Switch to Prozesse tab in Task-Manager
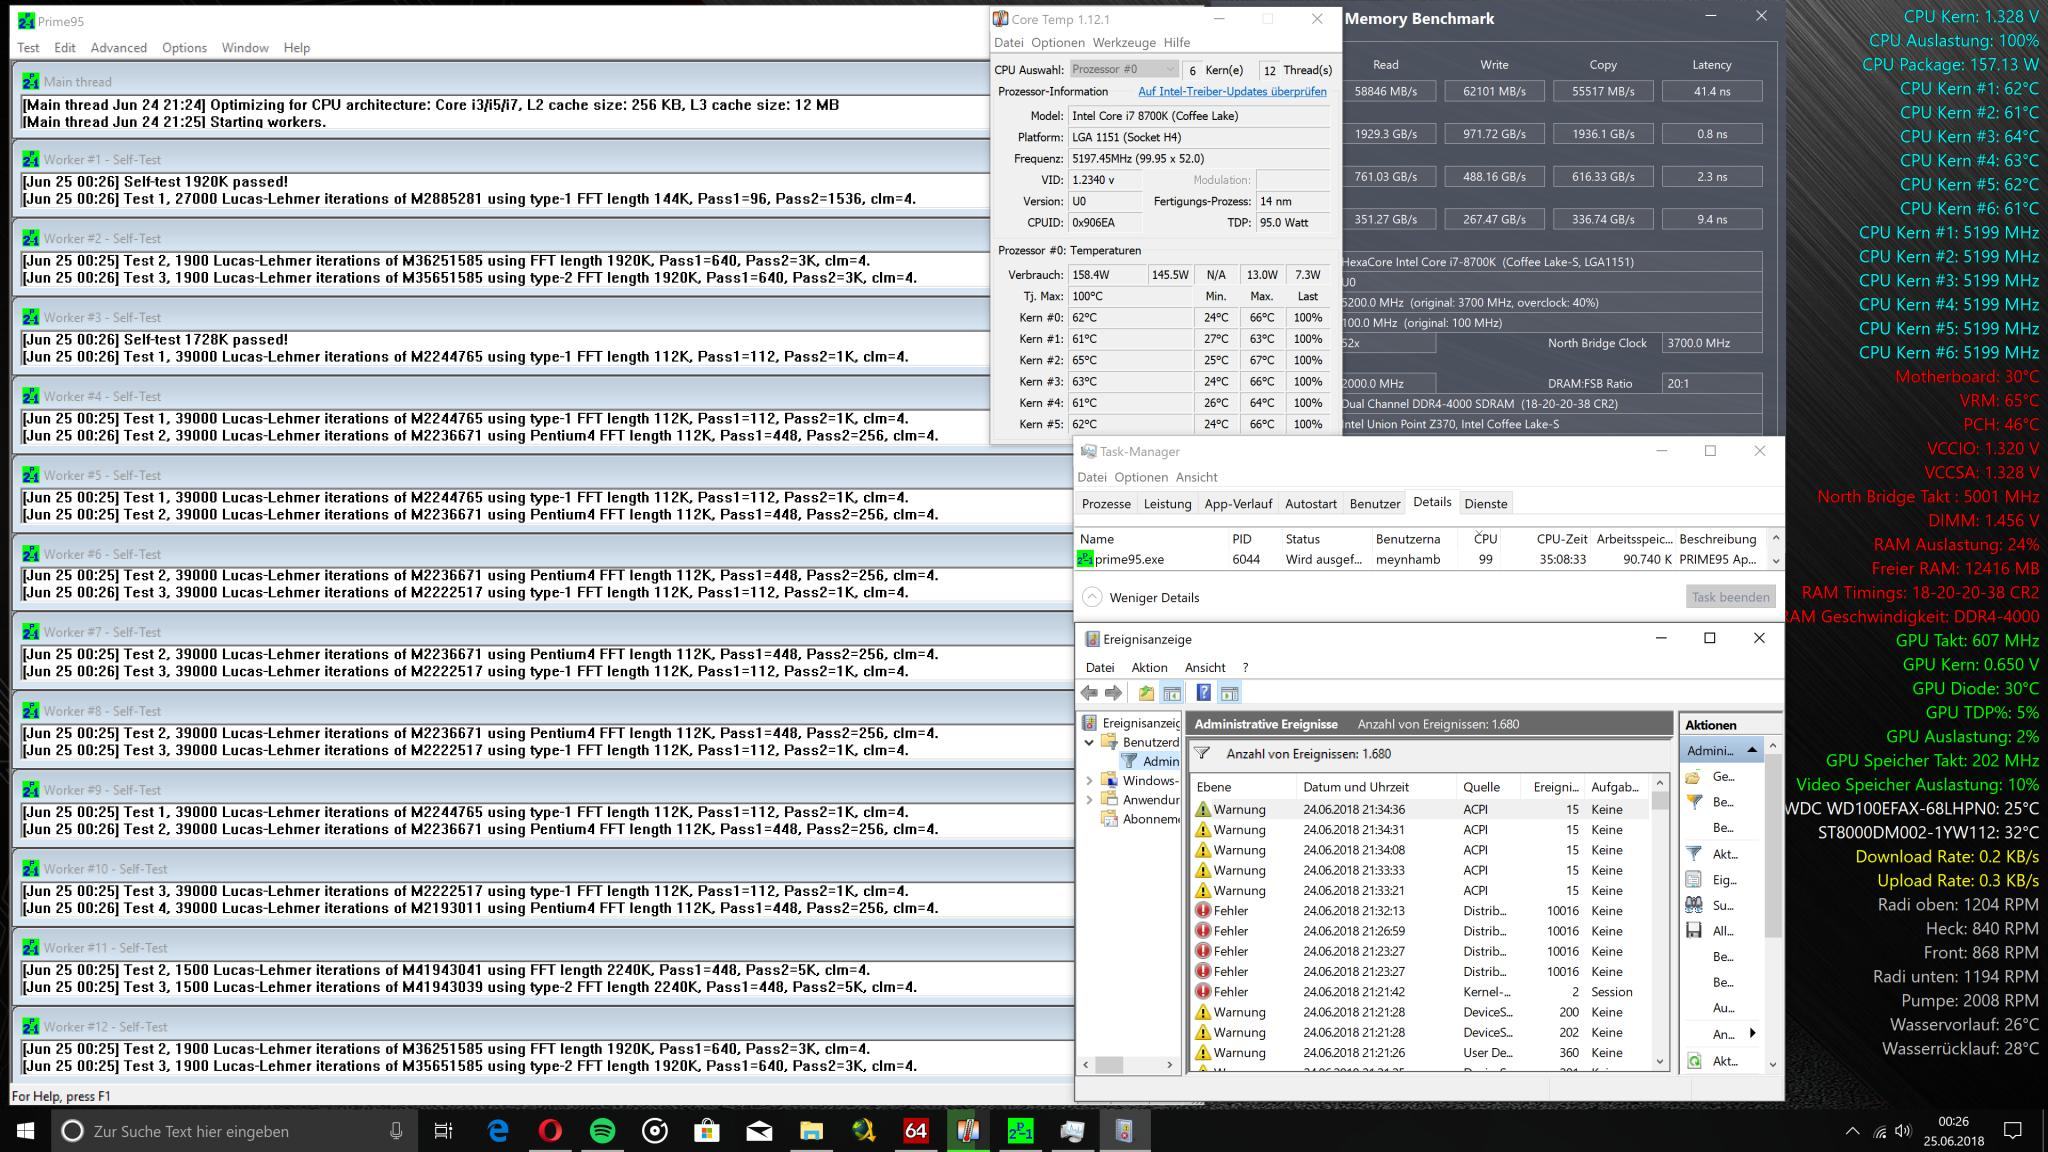 point(1106,503)
